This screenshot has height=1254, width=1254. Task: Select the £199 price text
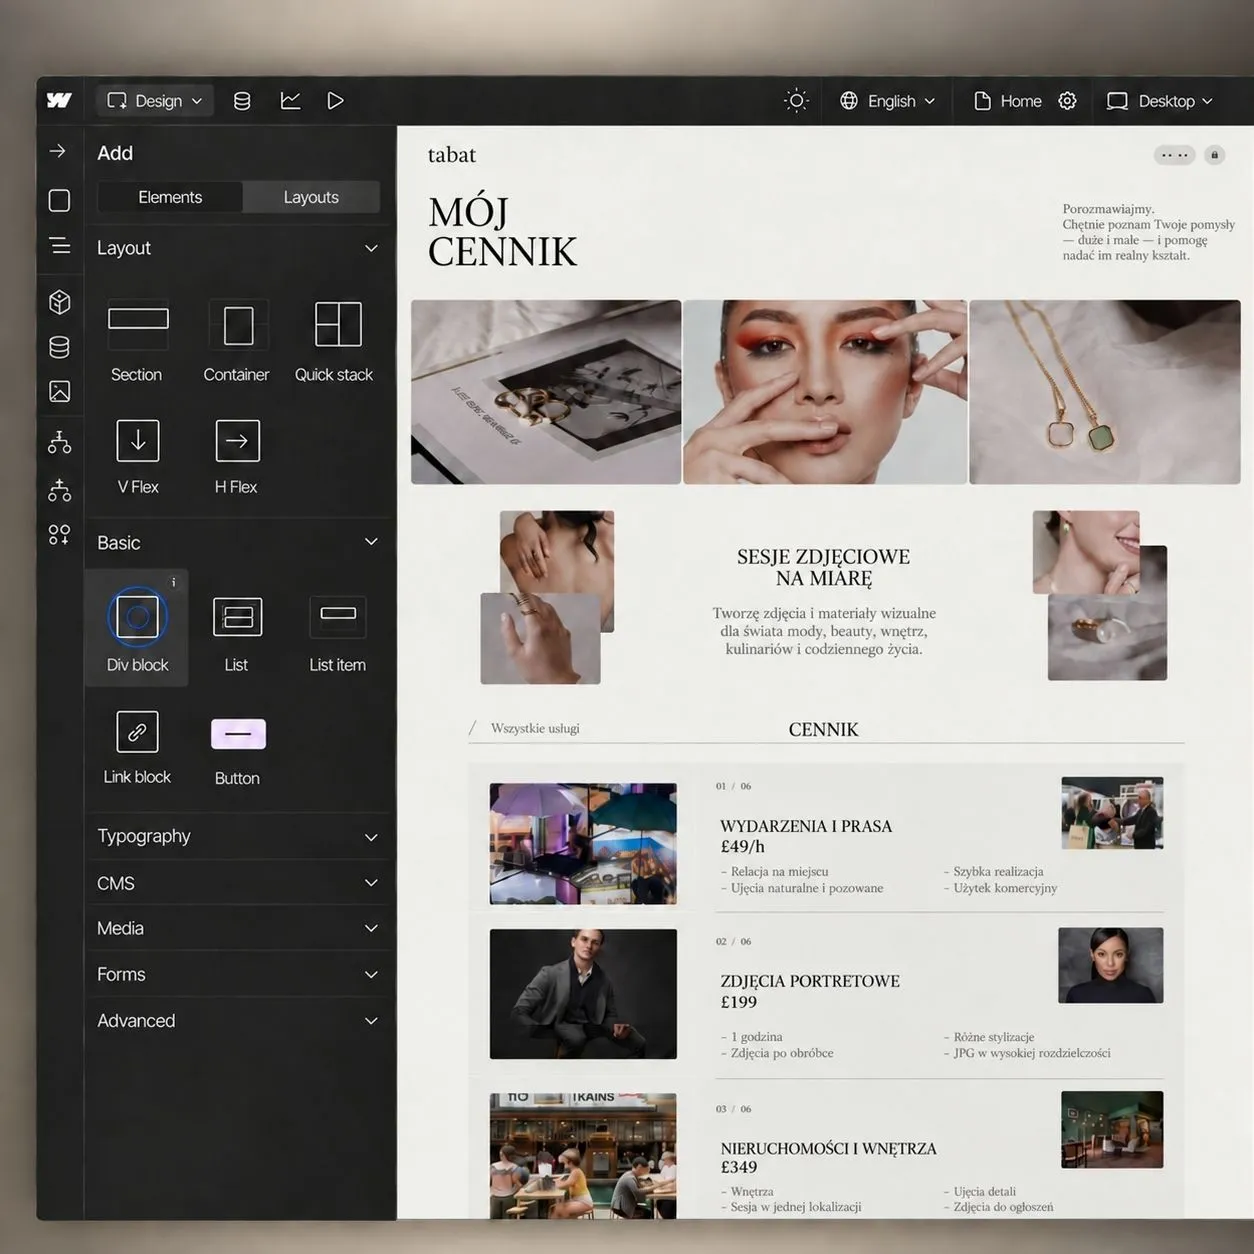(739, 1002)
